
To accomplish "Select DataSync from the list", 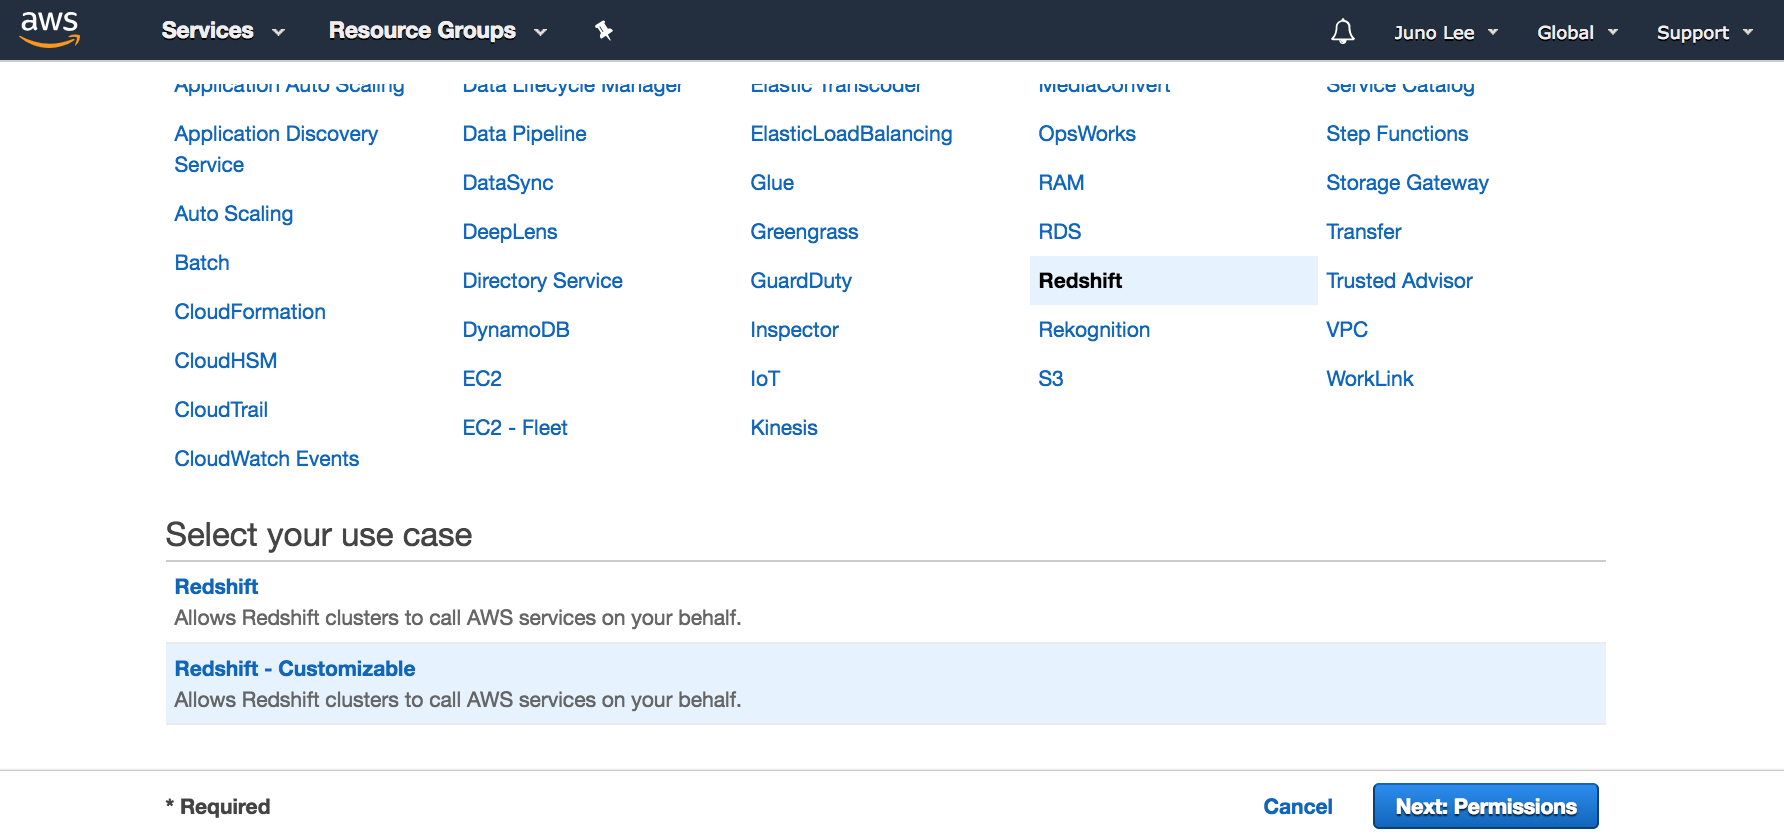I will point(508,183).
